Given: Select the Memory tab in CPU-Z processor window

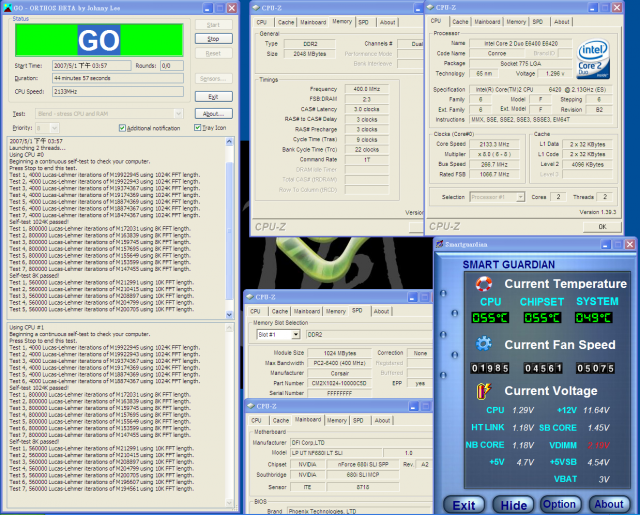Looking at the screenshot, I should 516,22.
